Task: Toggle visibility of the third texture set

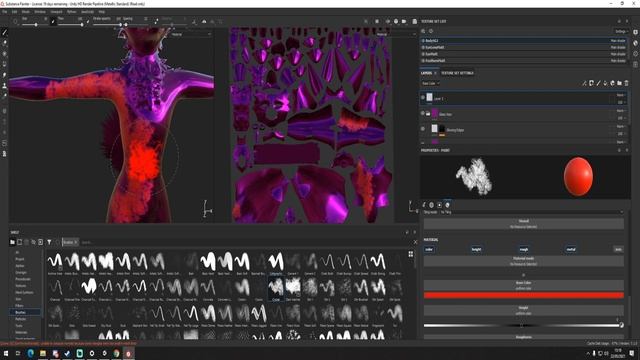Action: (x=423, y=54)
